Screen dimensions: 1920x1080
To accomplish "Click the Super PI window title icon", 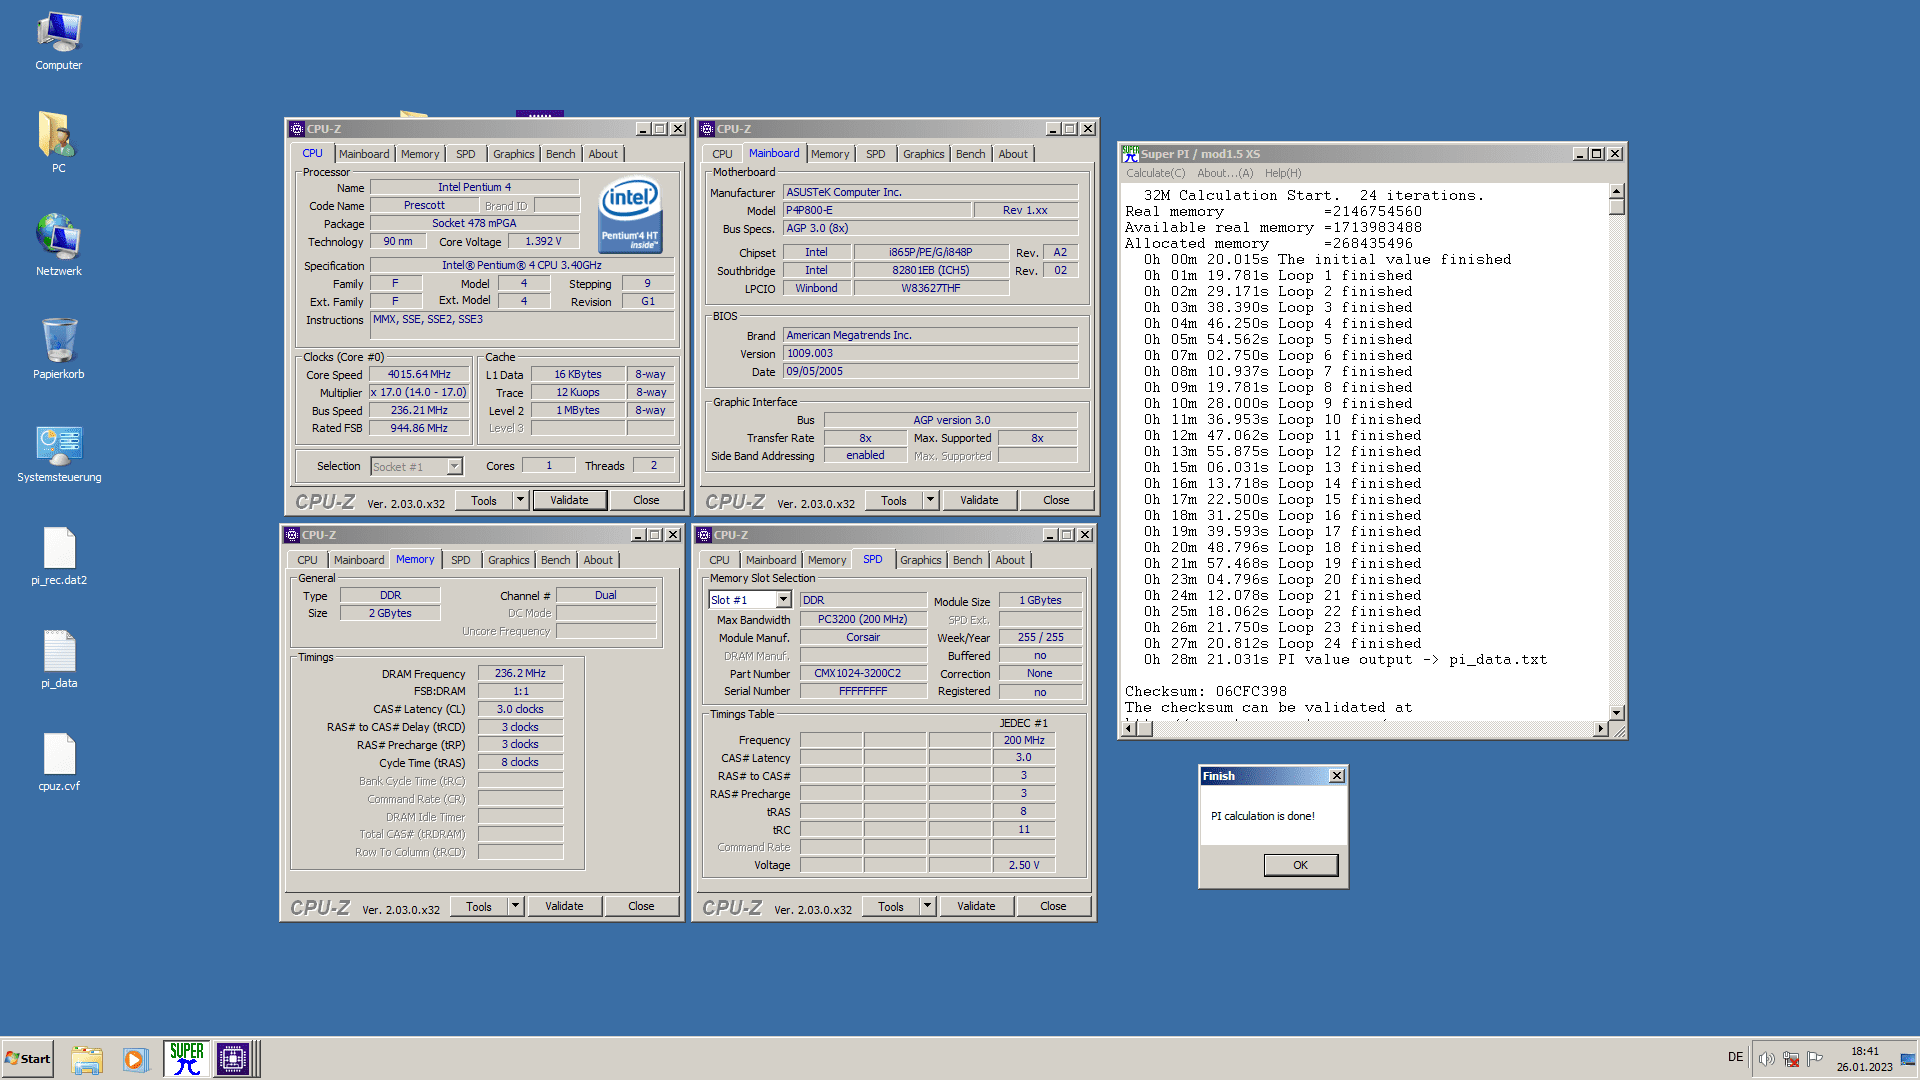I will pos(1131,154).
